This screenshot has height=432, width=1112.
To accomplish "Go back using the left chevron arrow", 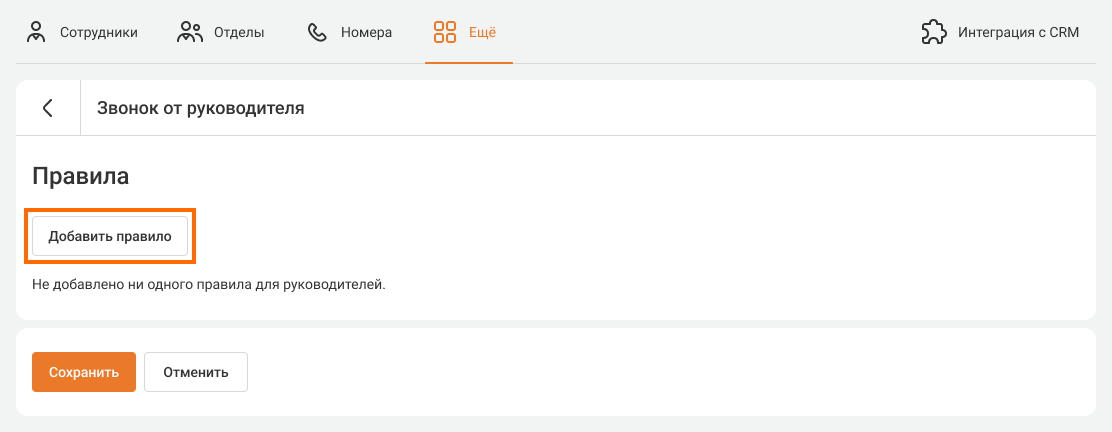I will pos(48,108).
